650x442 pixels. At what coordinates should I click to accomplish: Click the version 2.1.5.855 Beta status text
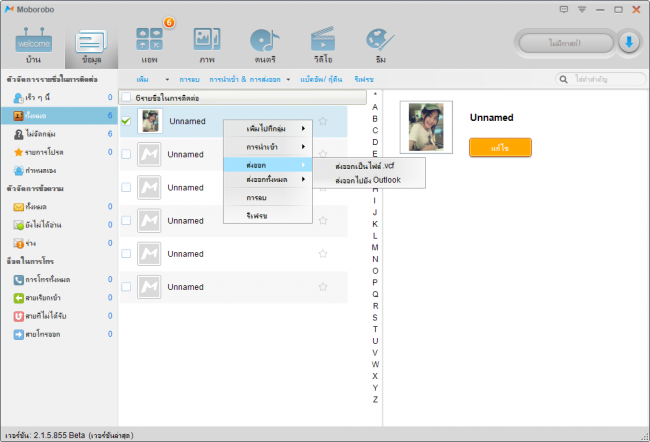[x=70, y=435]
